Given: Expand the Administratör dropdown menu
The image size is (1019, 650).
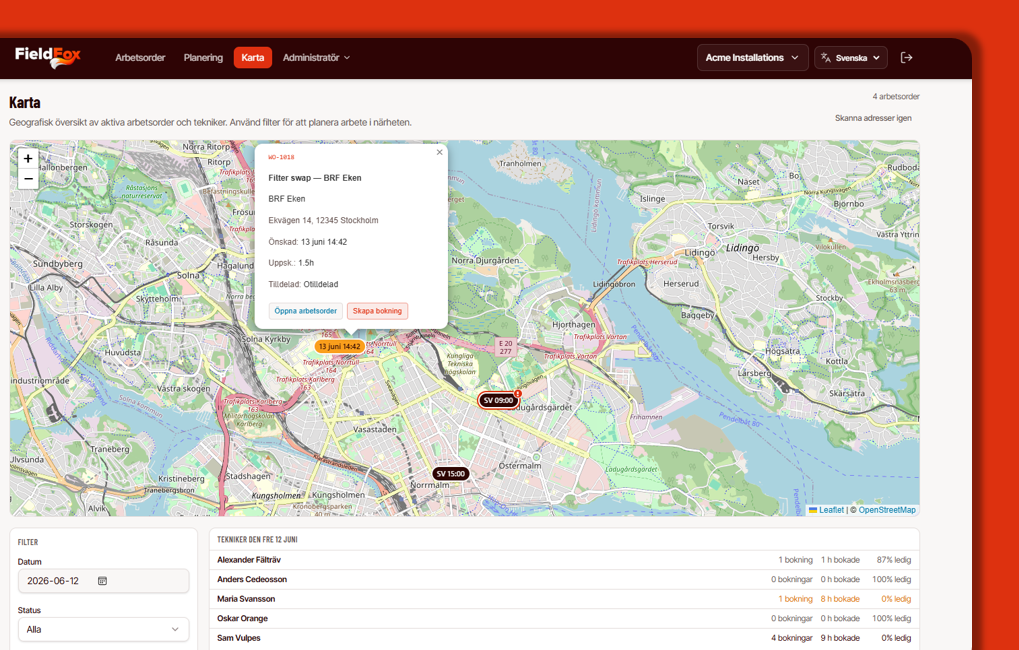Looking at the screenshot, I should pos(316,58).
